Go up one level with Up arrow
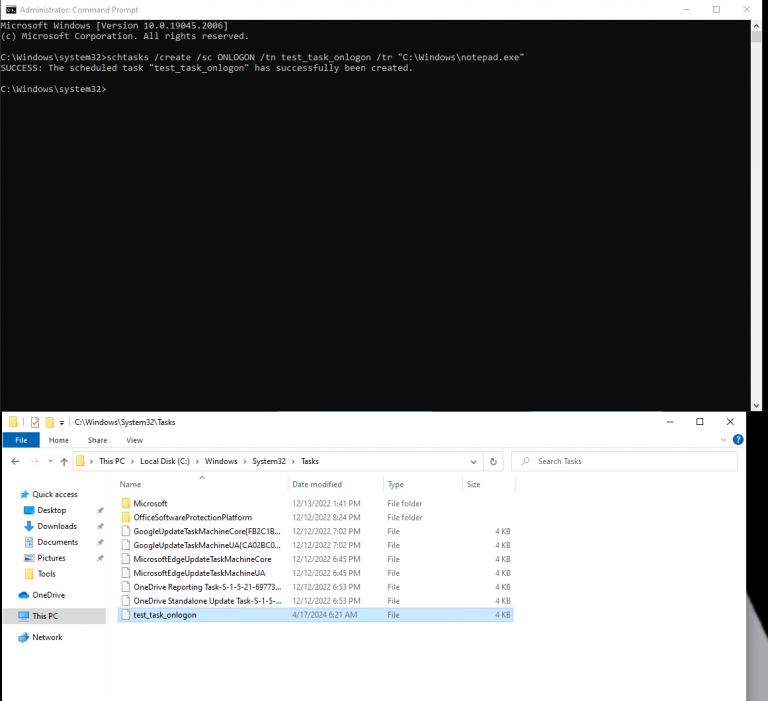768x701 pixels. 64,461
